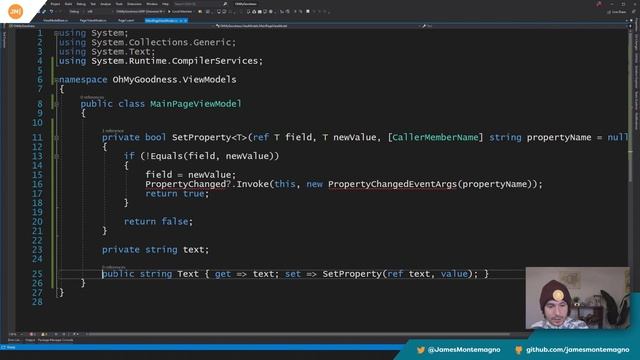The height and width of the screenshot is (360, 640).
Task: Start debugging on Local Machine
Action: (180, 11)
